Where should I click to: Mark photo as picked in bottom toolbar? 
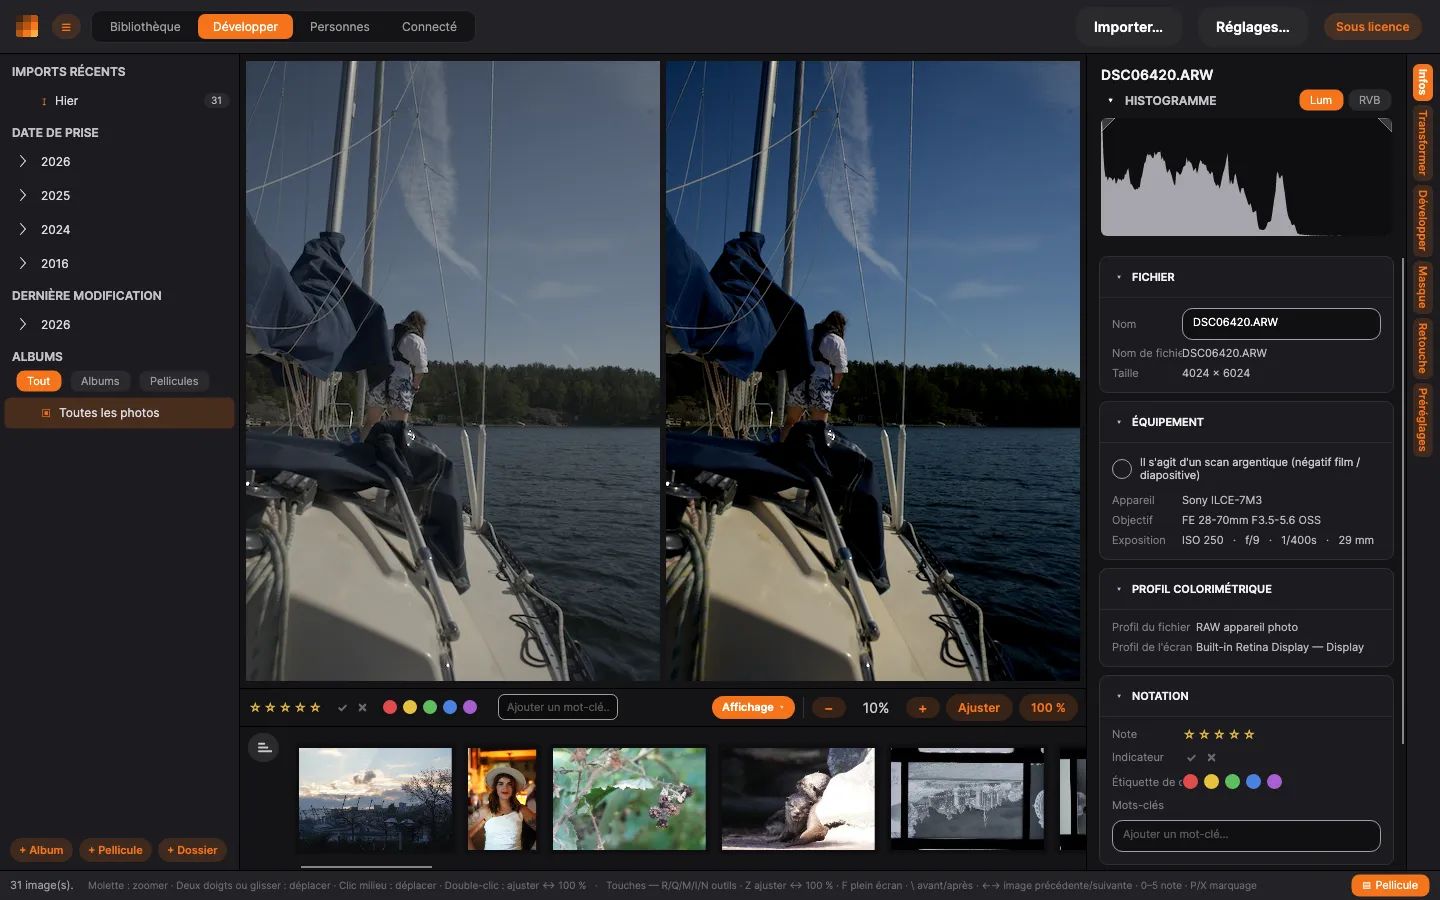(x=342, y=708)
